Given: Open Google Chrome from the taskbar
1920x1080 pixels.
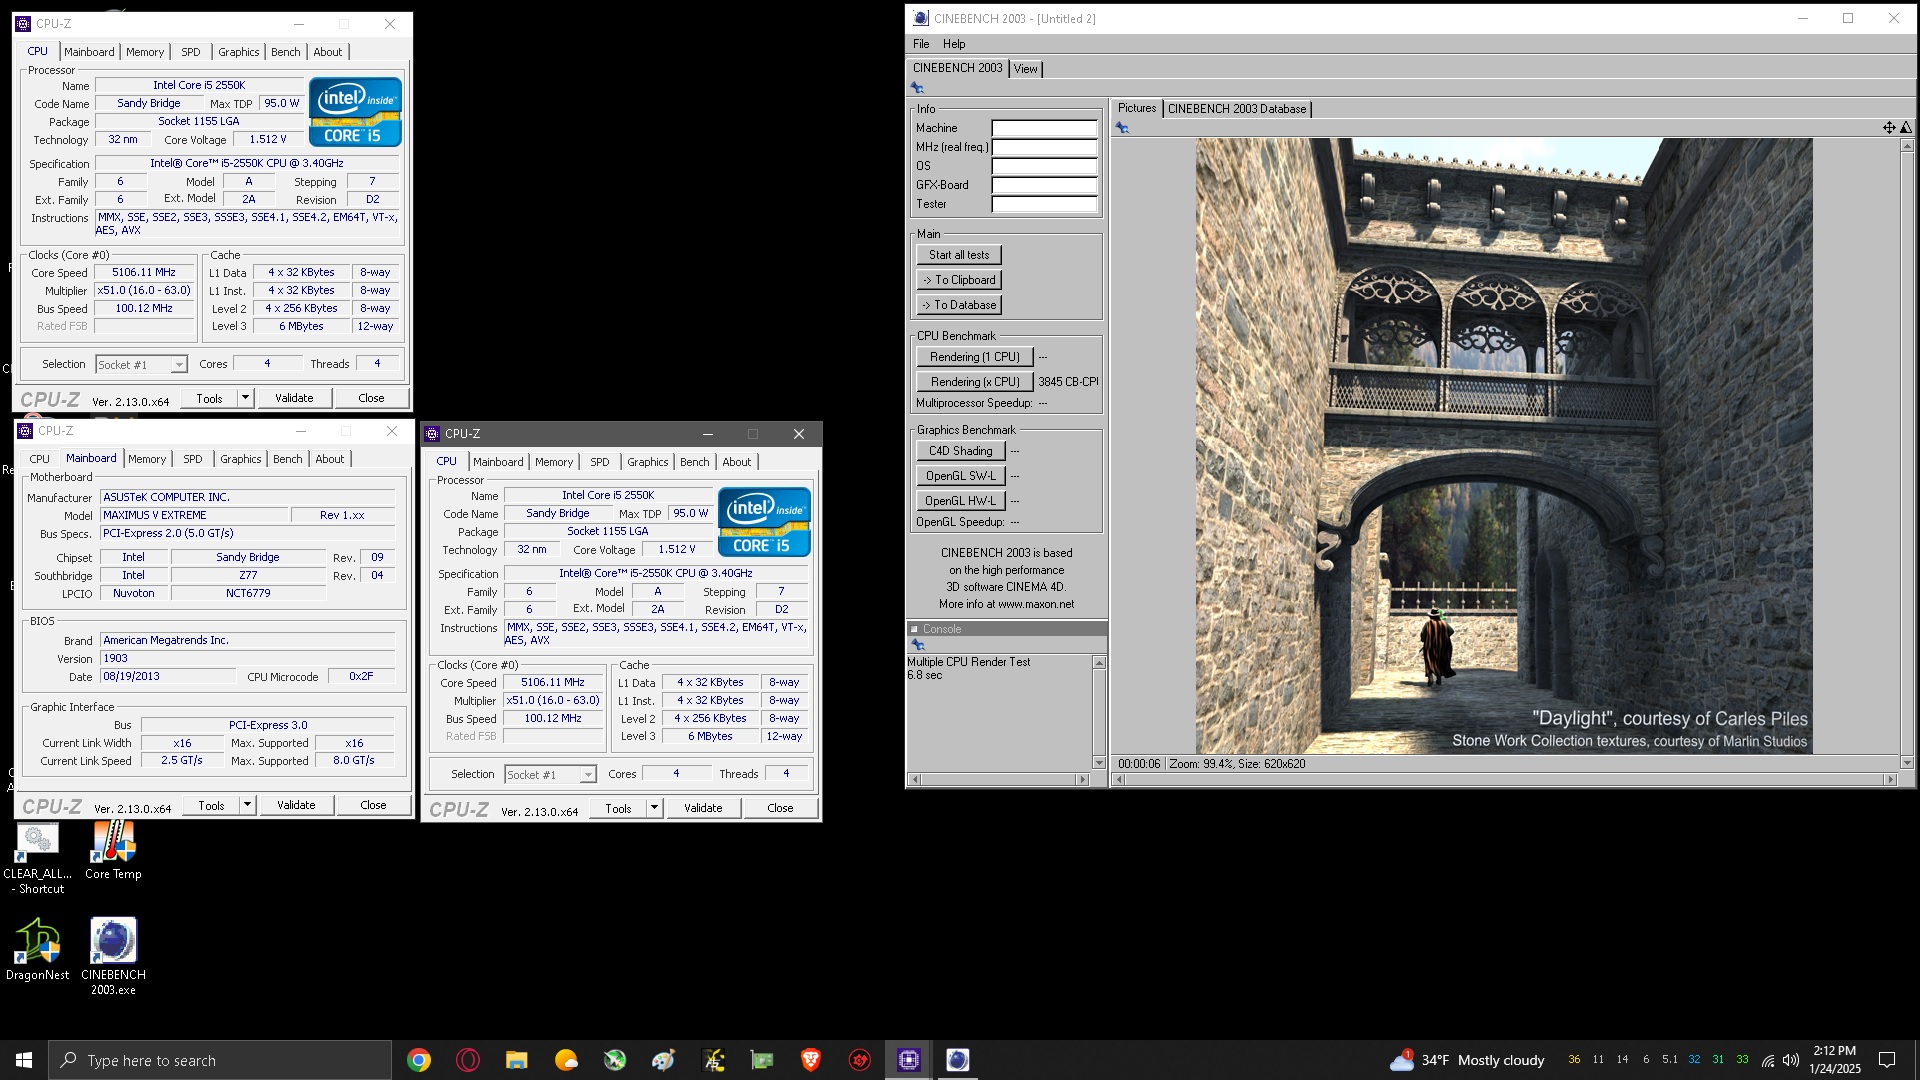Looking at the screenshot, I should click(419, 1060).
